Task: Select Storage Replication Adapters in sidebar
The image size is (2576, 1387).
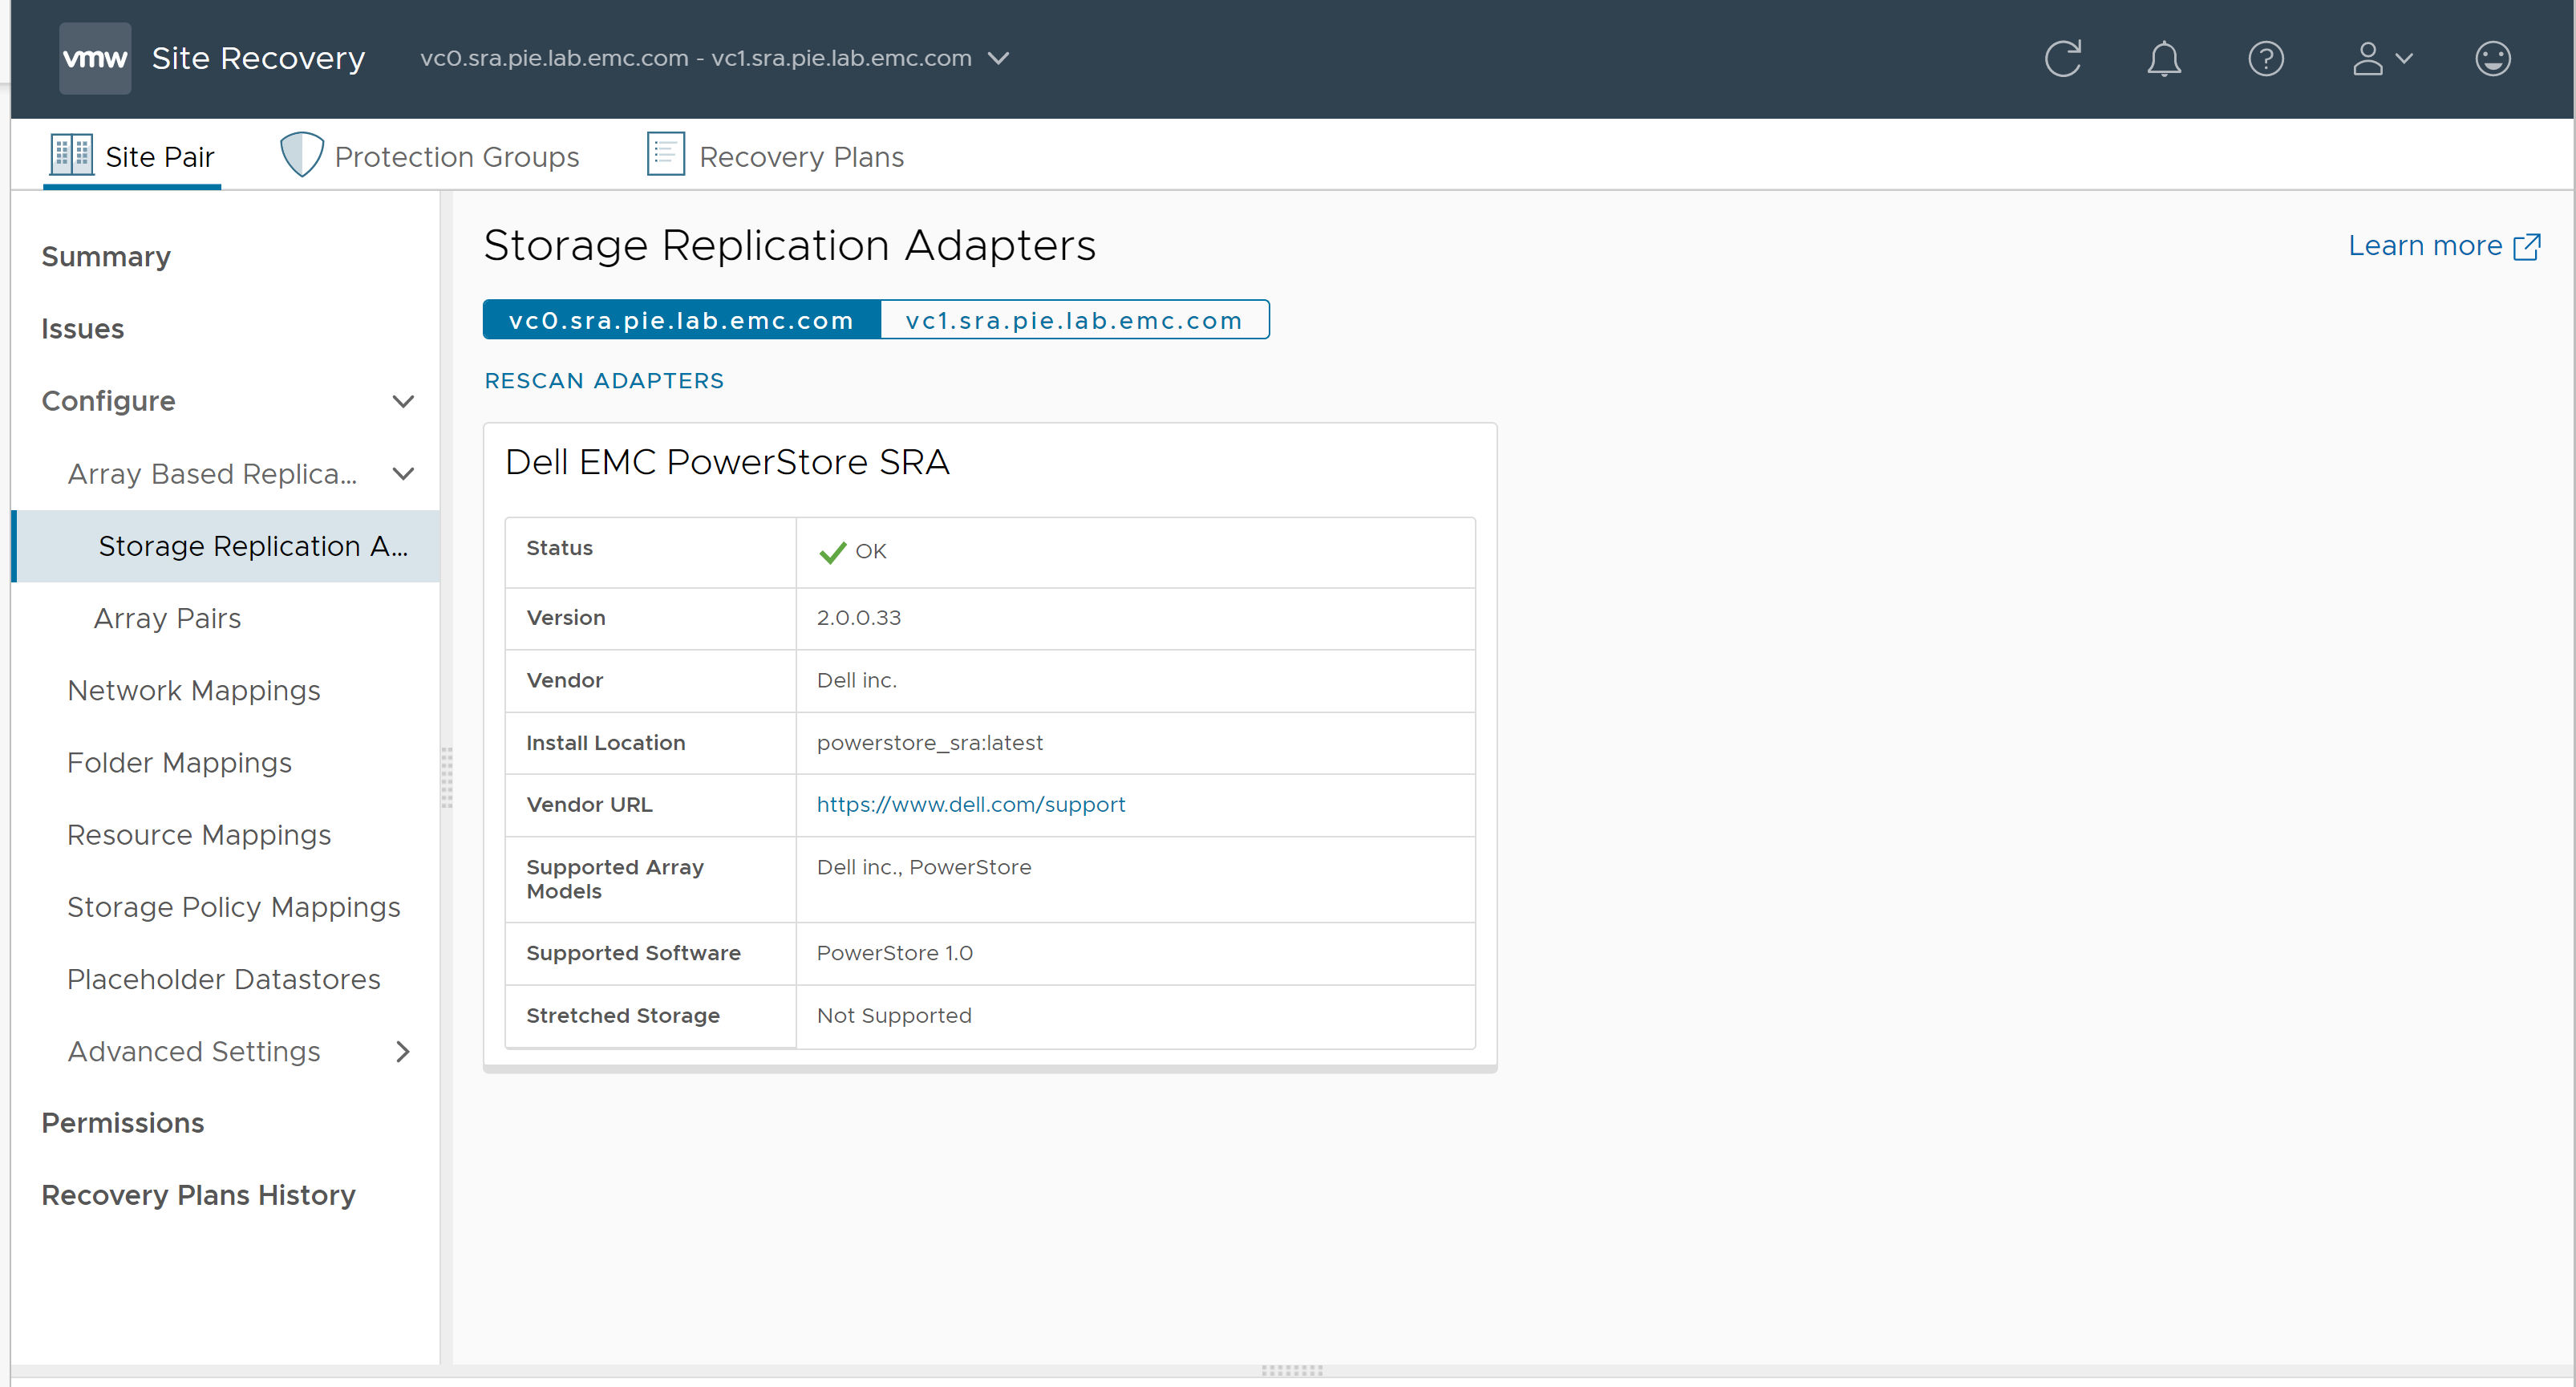Action: [x=251, y=546]
